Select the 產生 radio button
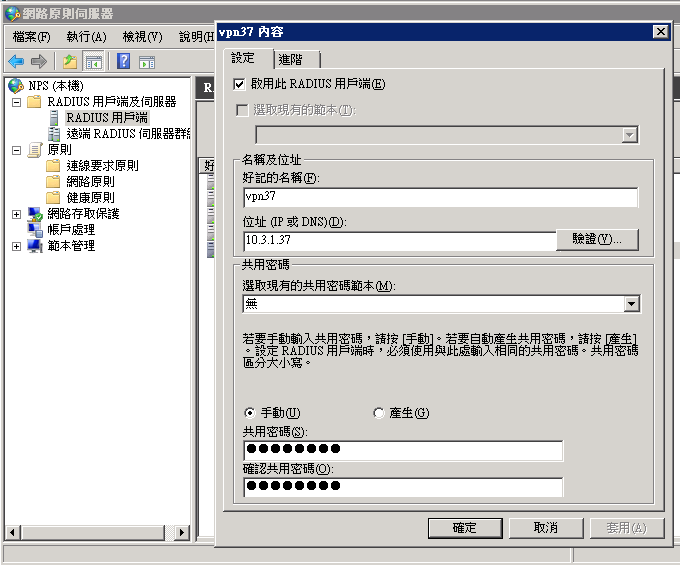Screen dimensions: 680x565 click(378, 413)
